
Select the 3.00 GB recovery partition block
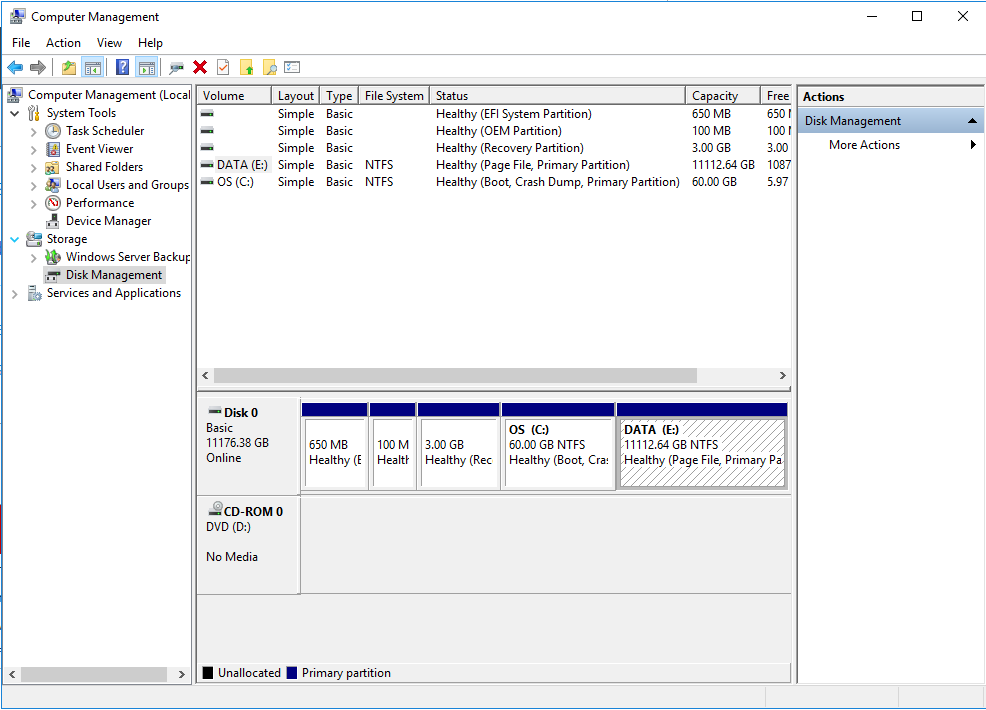pyautogui.click(x=458, y=446)
